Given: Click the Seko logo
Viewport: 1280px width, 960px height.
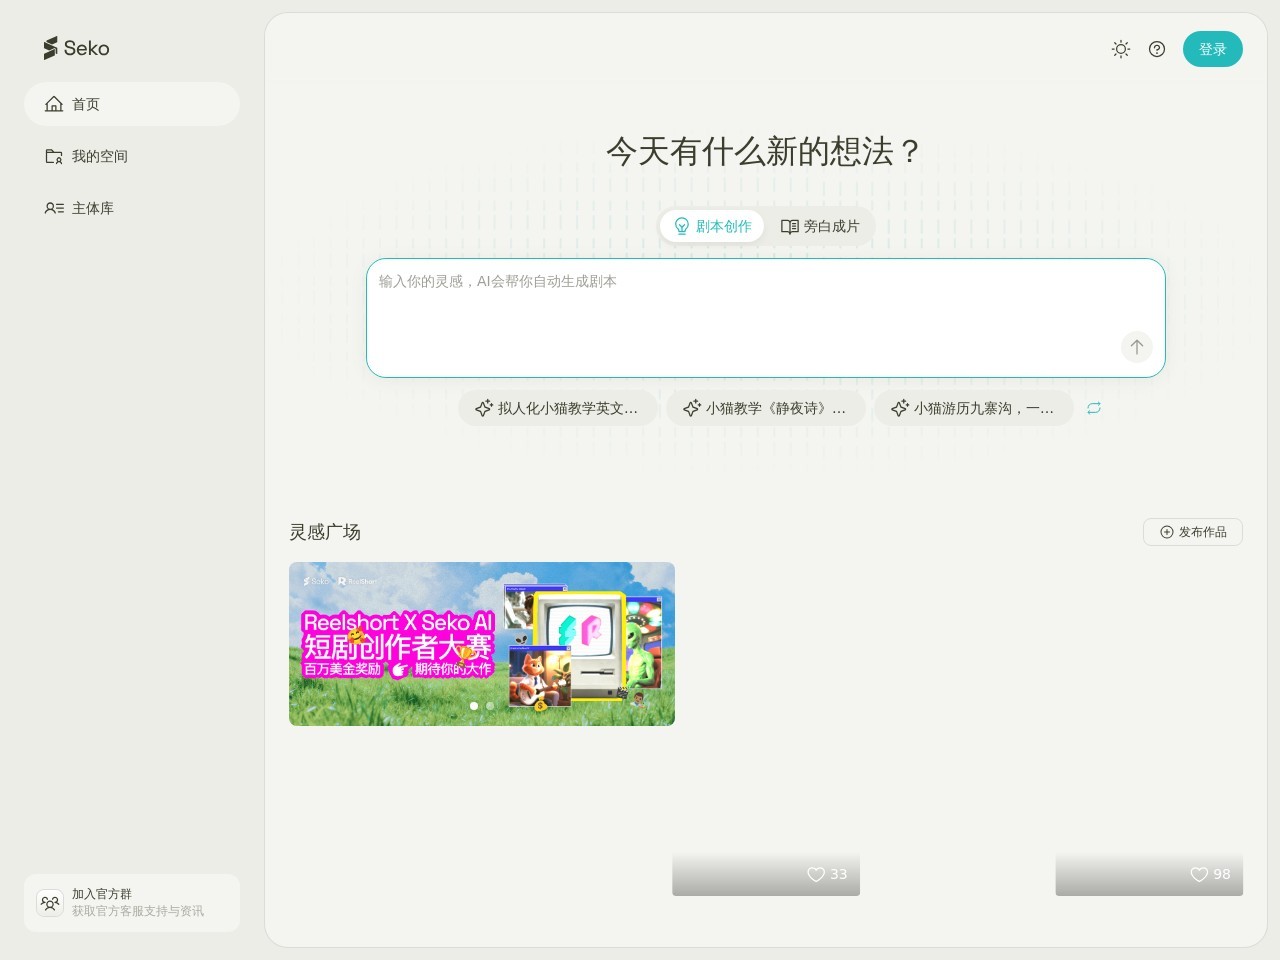Looking at the screenshot, I should [76, 48].
